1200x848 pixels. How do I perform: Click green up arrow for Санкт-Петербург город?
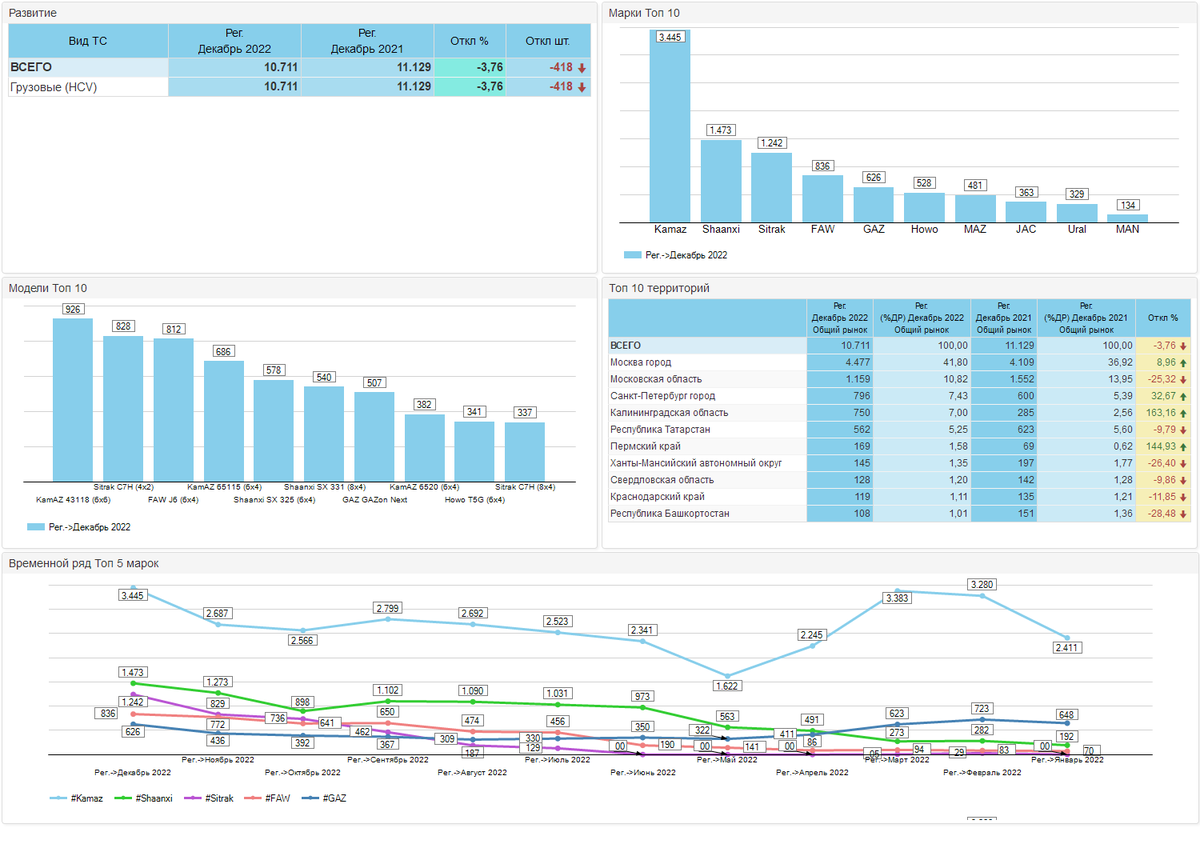[1185, 396]
